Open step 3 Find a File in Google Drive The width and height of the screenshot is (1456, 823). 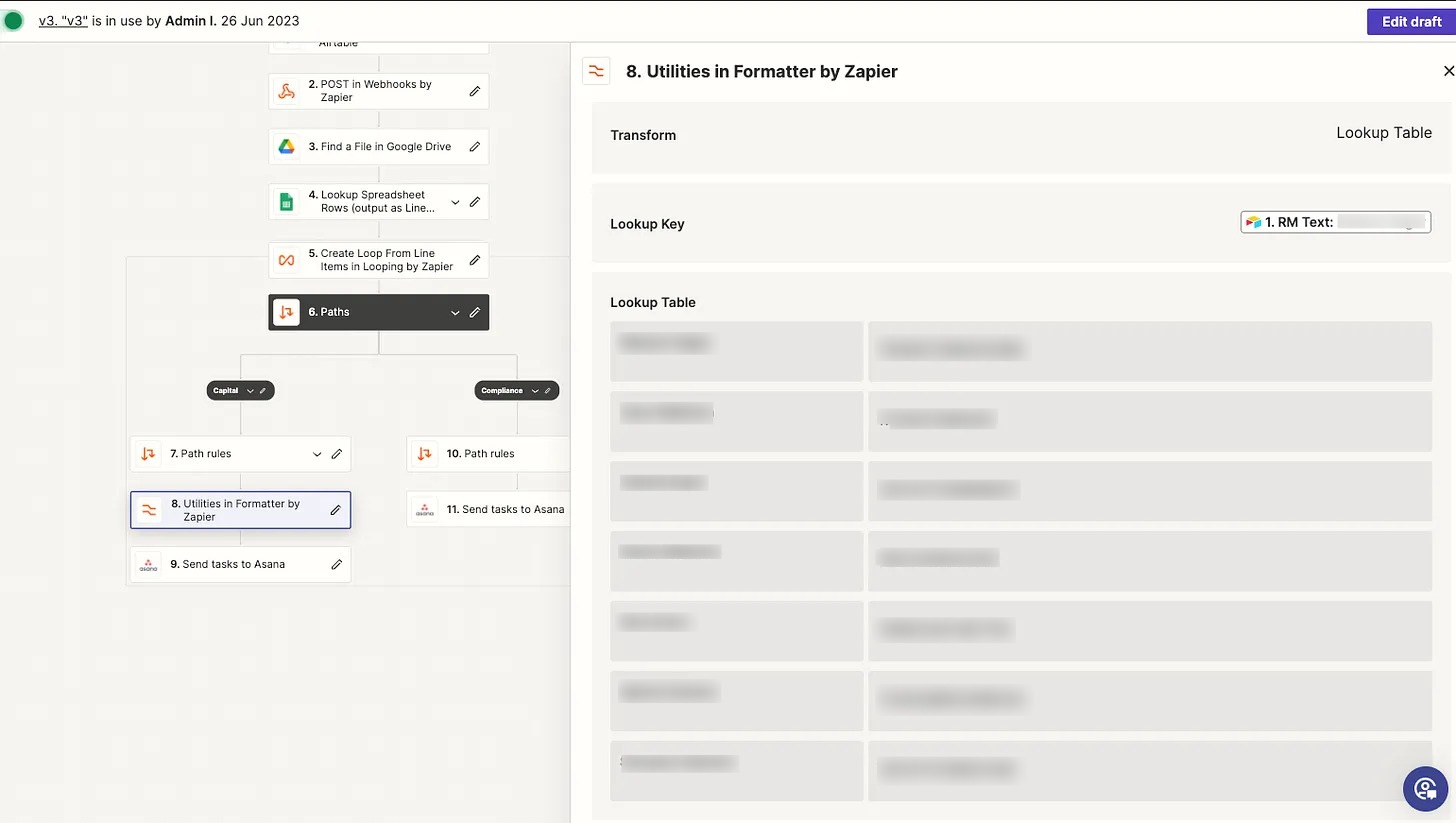378,146
